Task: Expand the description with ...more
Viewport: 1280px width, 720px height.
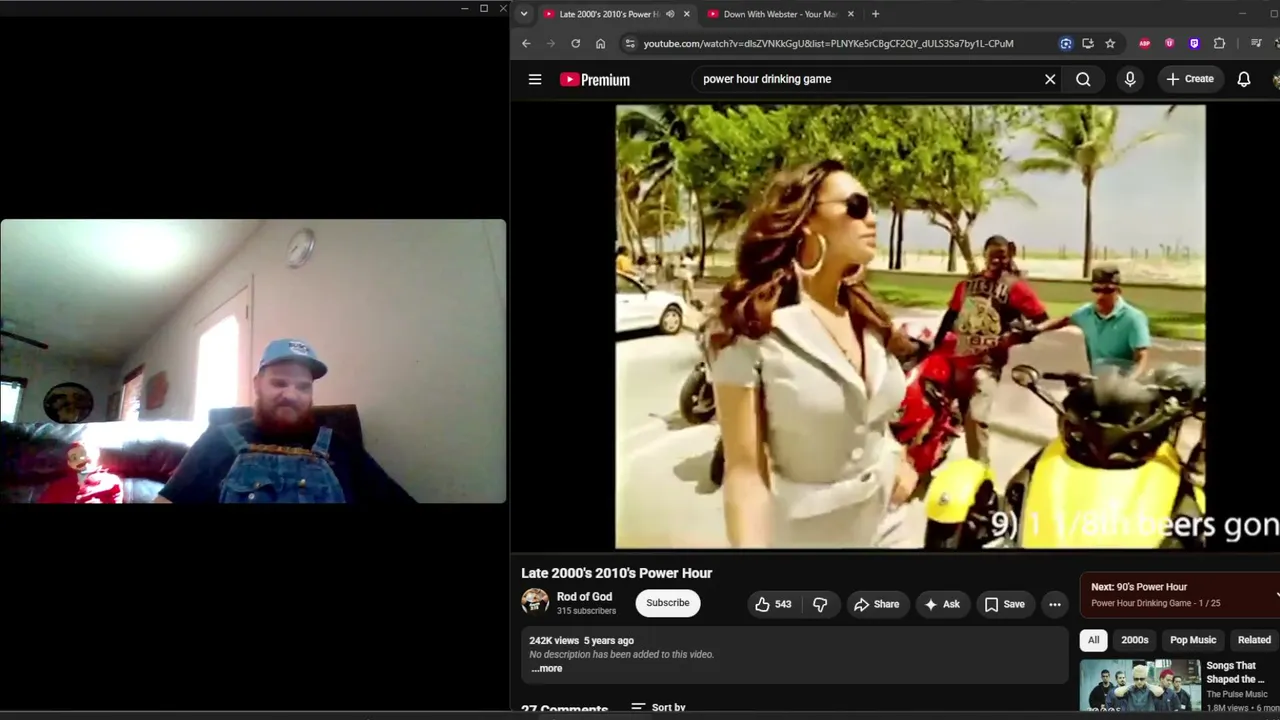Action: pos(546,668)
